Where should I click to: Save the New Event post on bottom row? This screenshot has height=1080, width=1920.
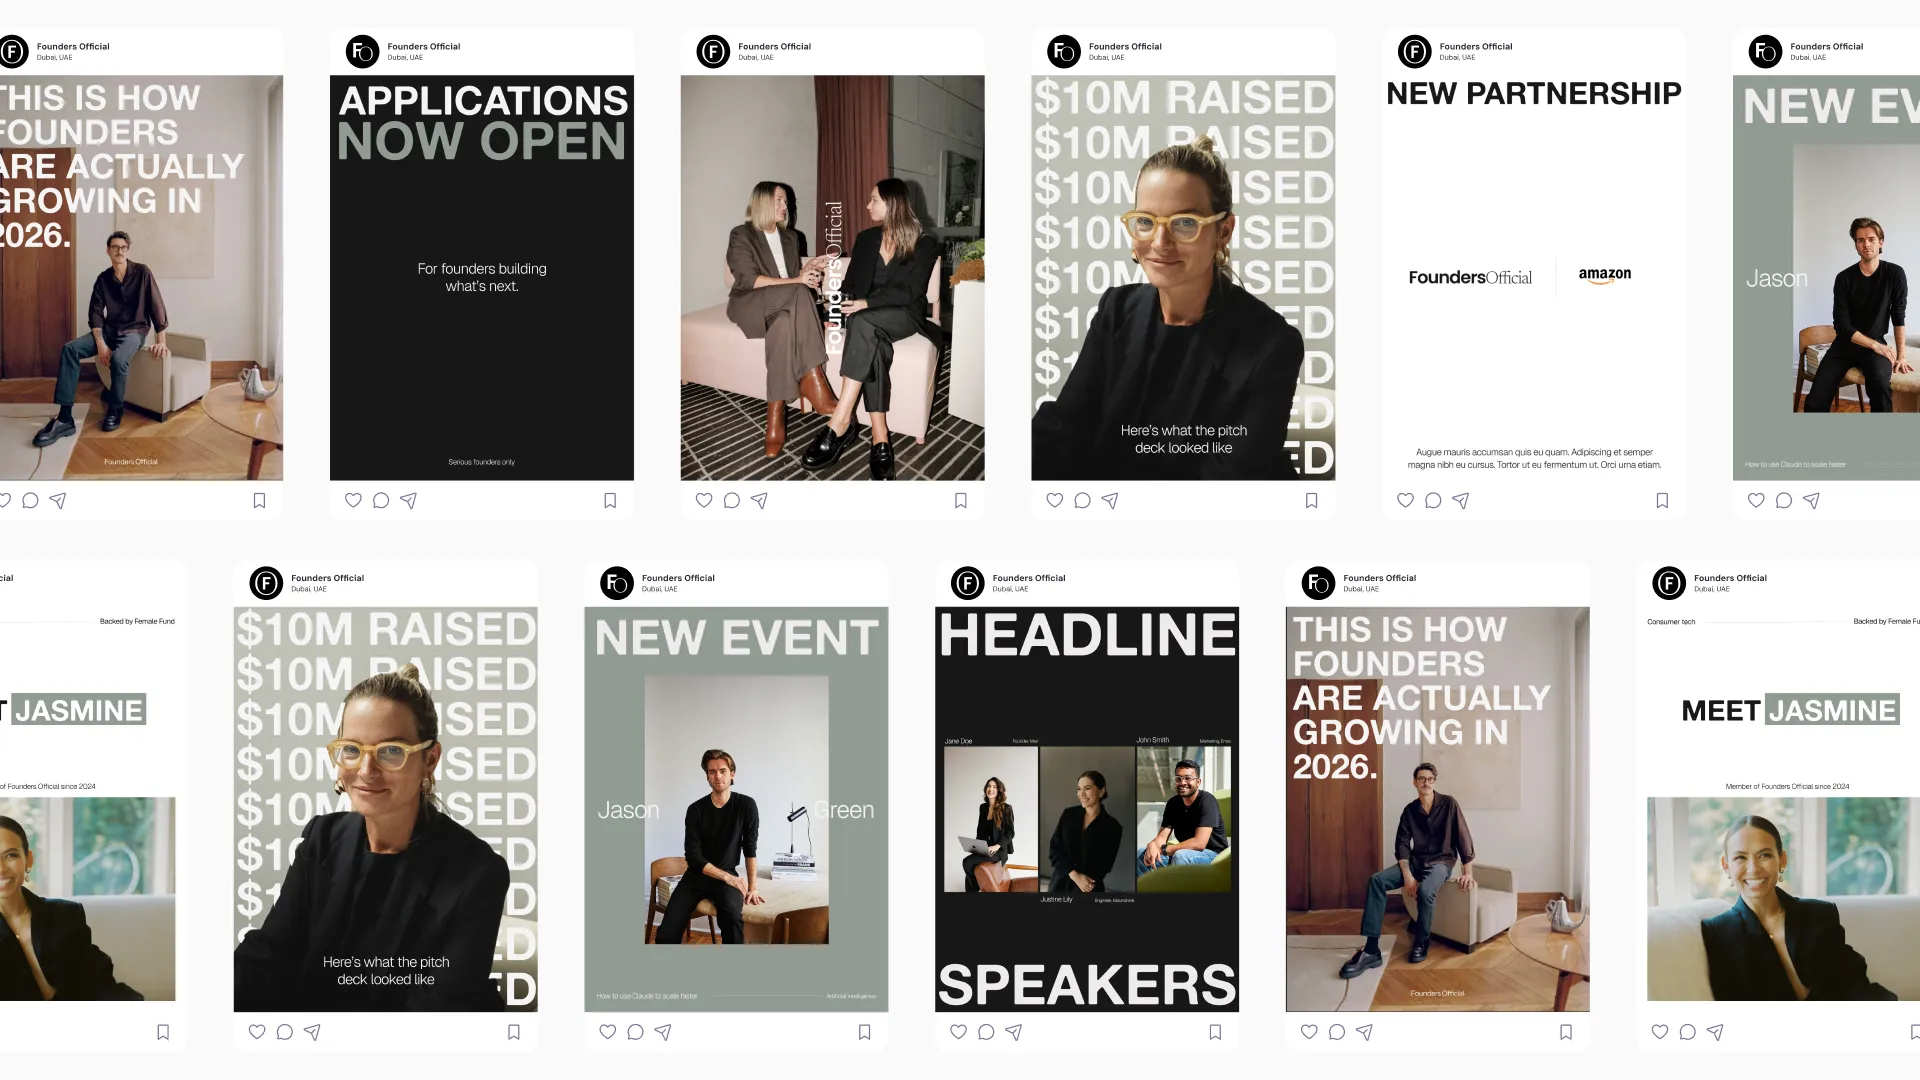click(865, 1032)
